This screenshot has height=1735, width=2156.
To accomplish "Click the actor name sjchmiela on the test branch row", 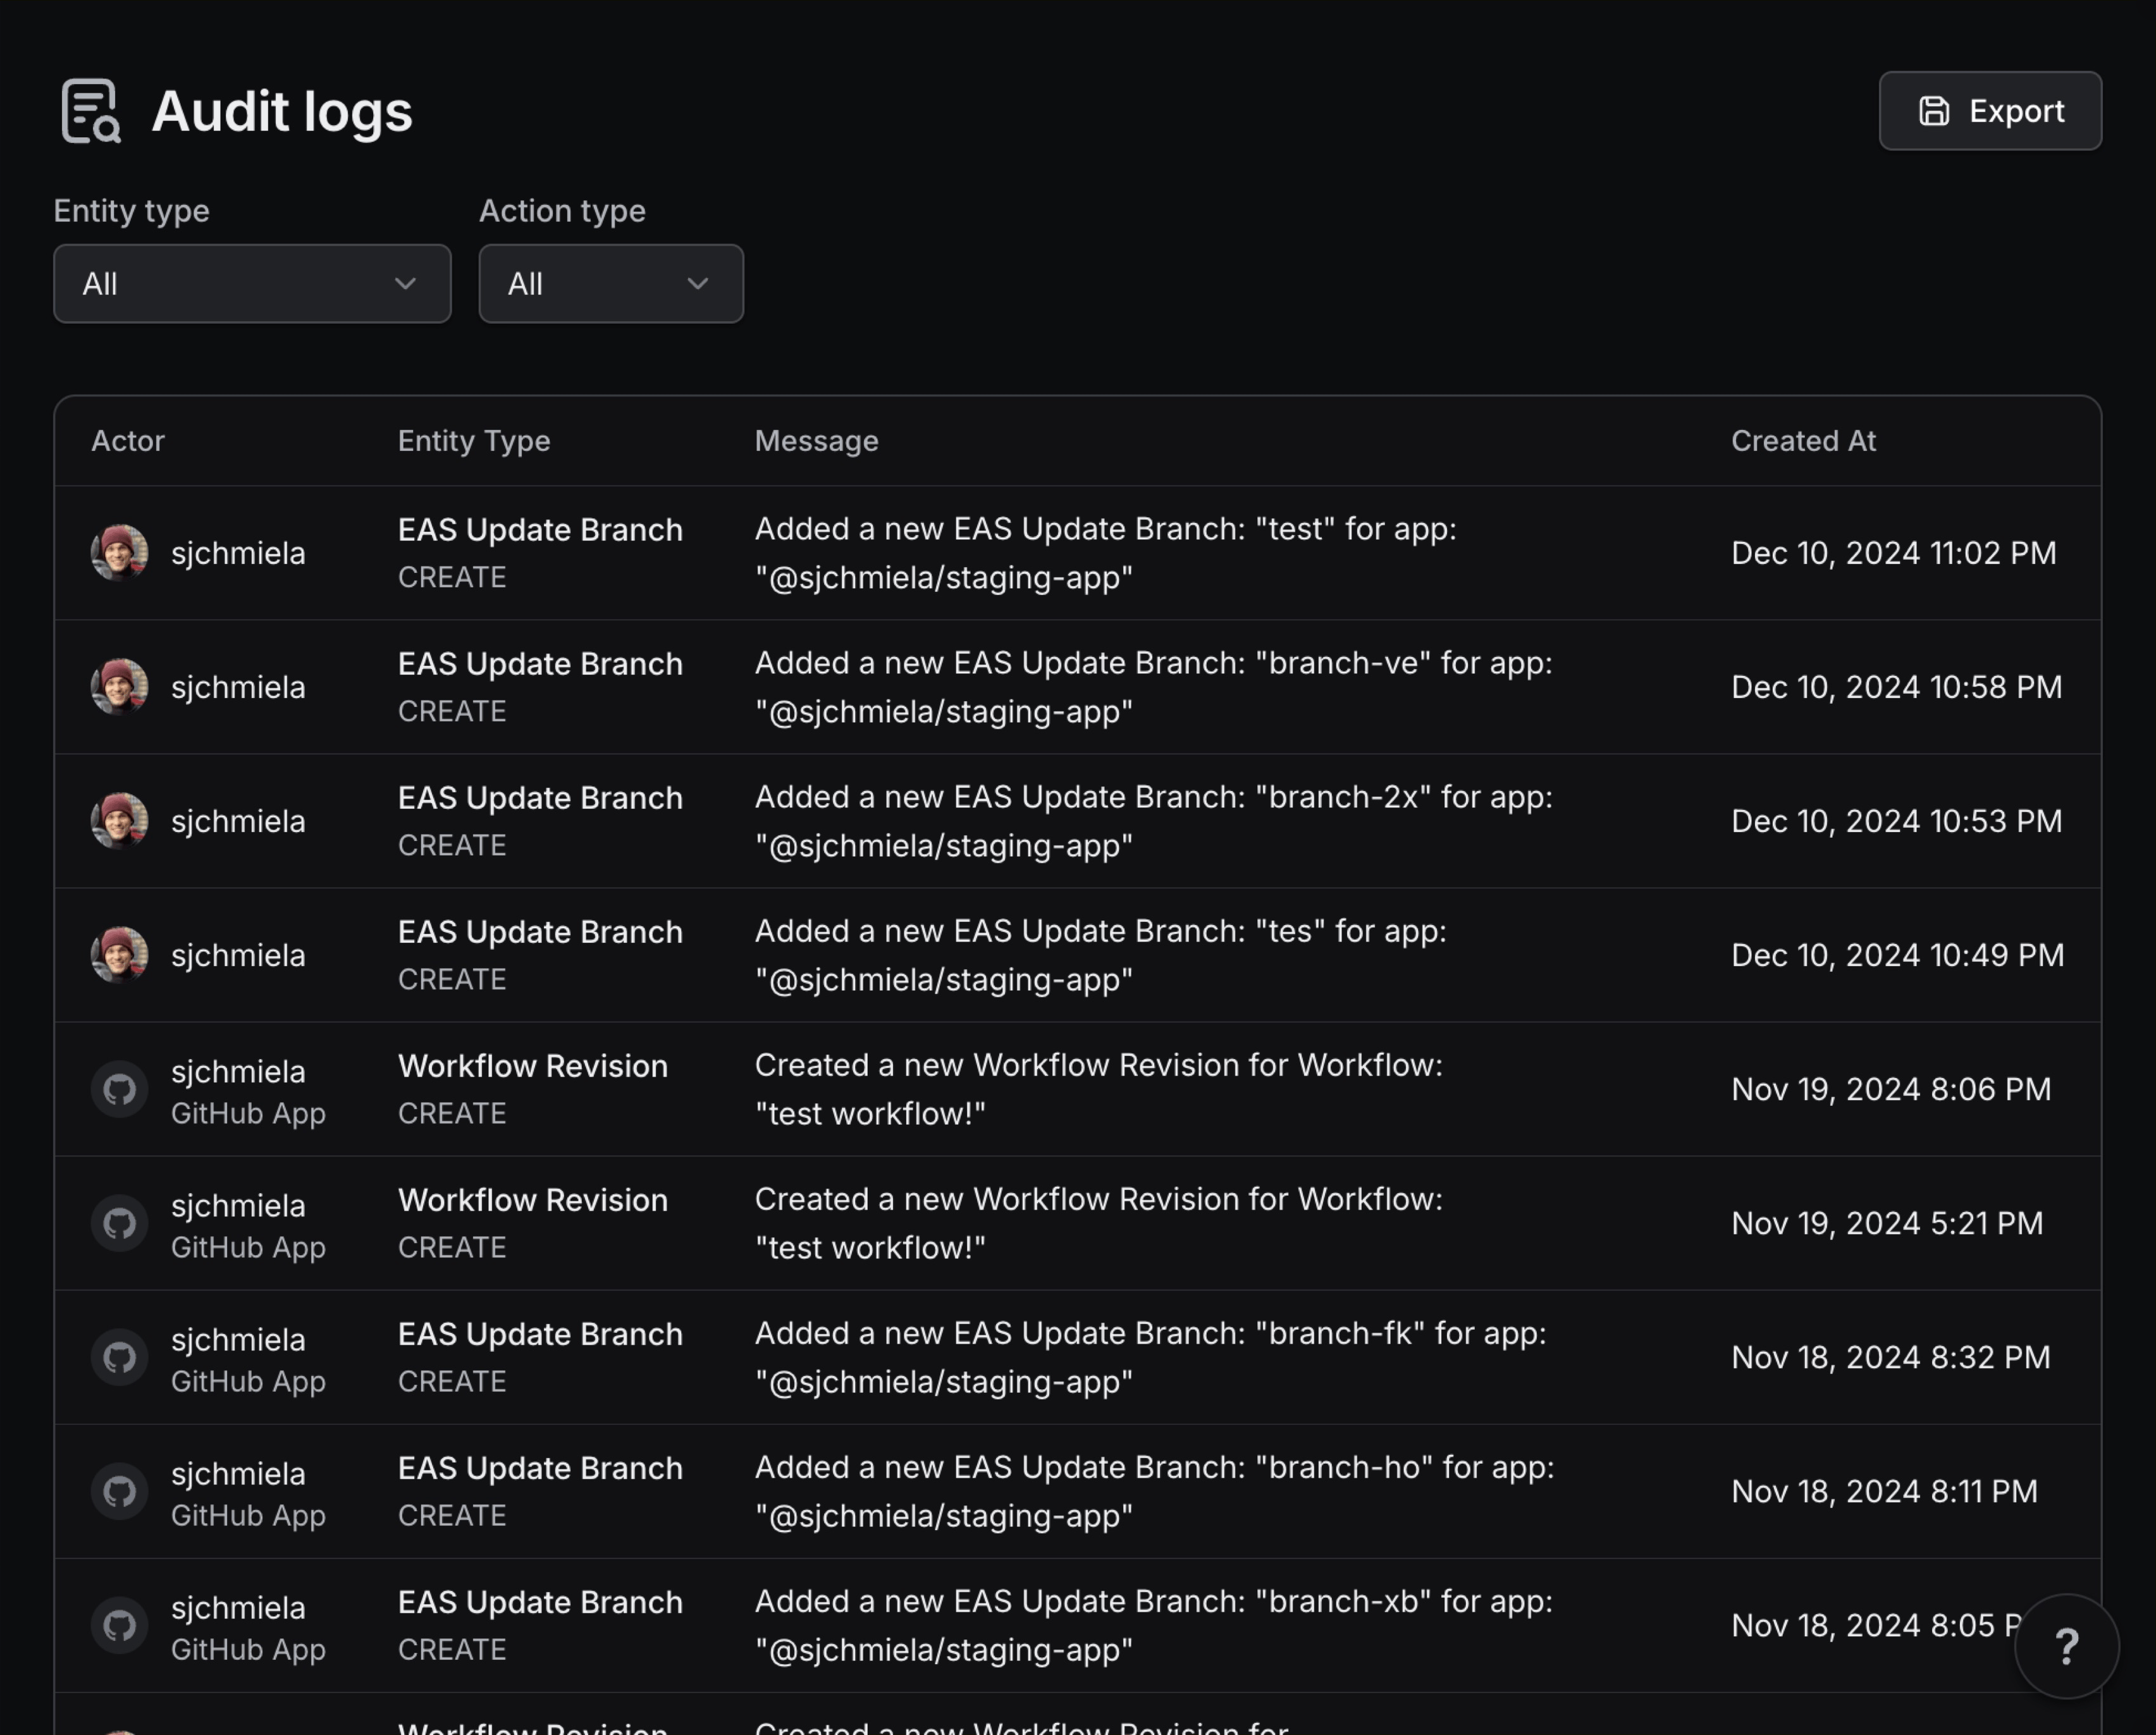I will click(238, 552).
